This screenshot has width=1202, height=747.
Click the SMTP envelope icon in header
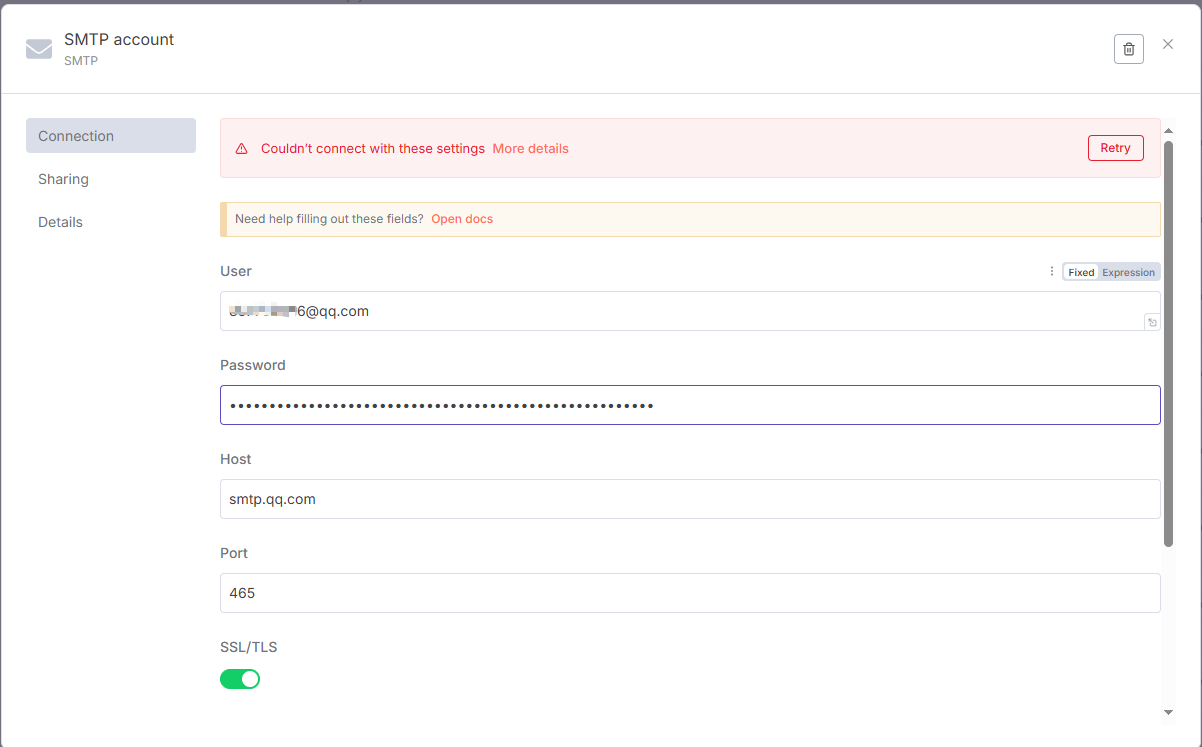coord(39,49)
